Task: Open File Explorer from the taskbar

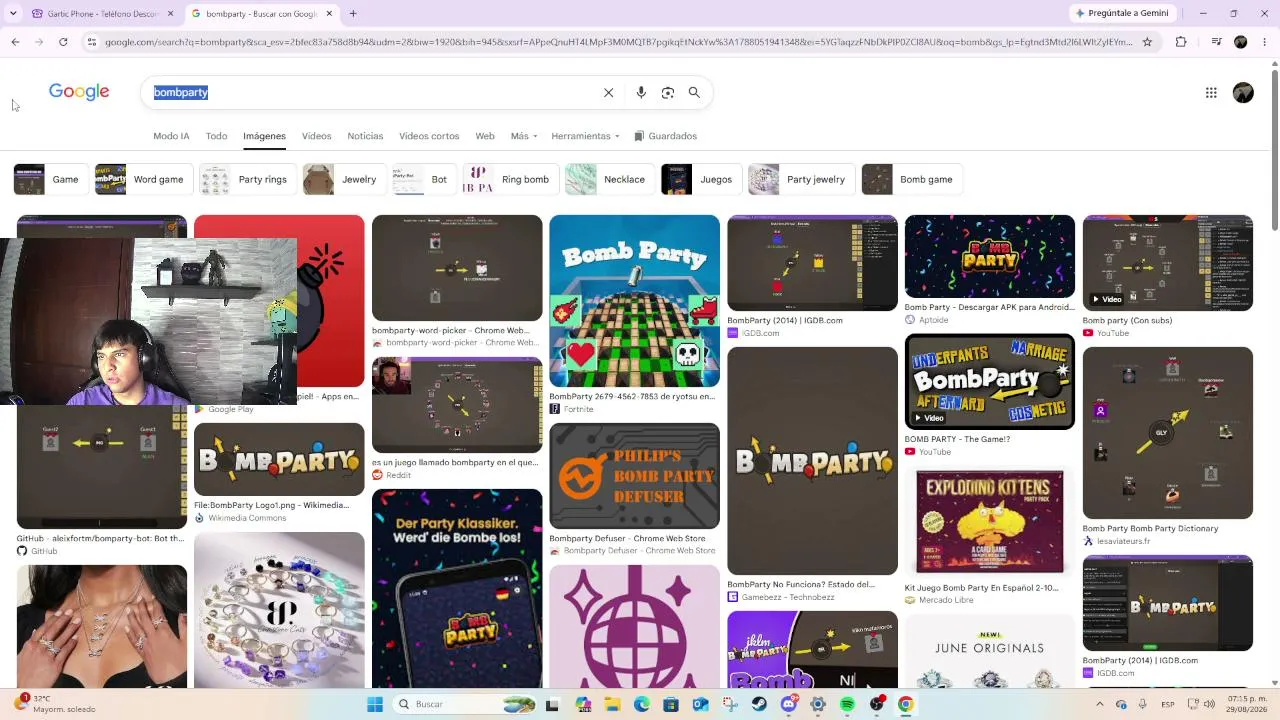Action: tap(613, 704)
